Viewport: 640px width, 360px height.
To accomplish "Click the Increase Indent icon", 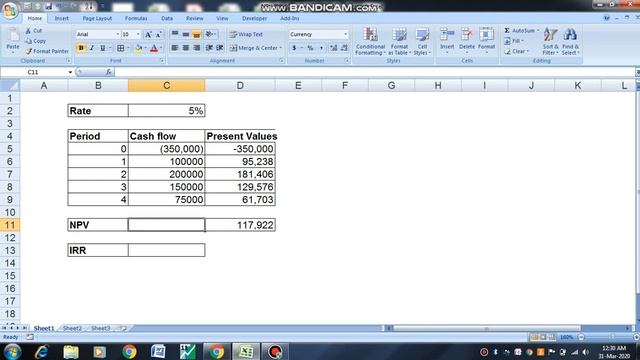I will coord(220,48).
